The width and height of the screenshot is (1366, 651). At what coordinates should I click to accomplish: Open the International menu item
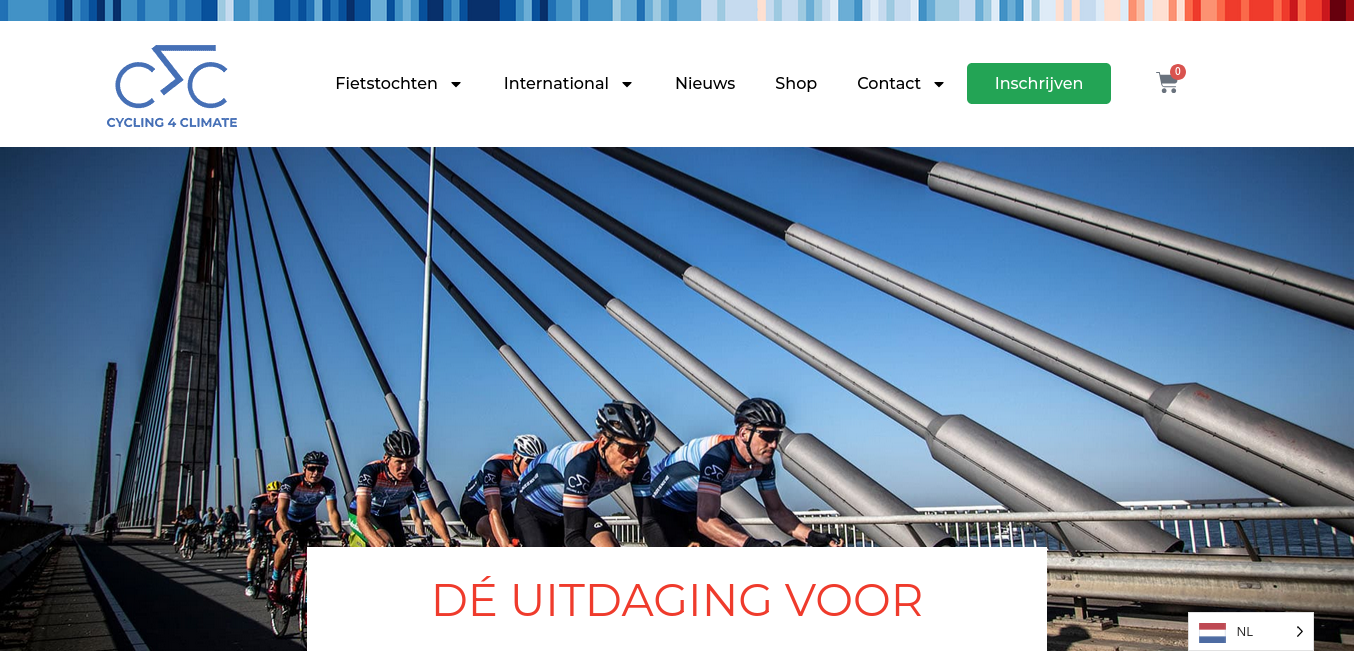(556, 83)
